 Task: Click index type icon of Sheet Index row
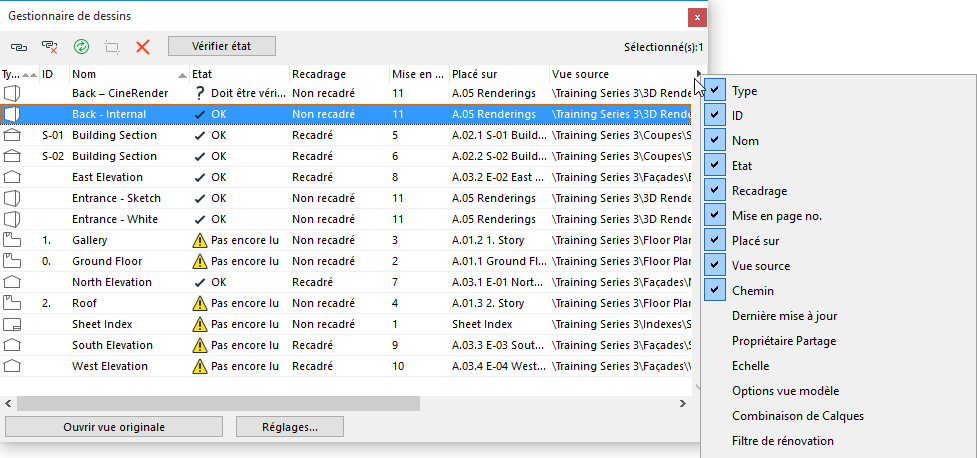click(12, 325)
